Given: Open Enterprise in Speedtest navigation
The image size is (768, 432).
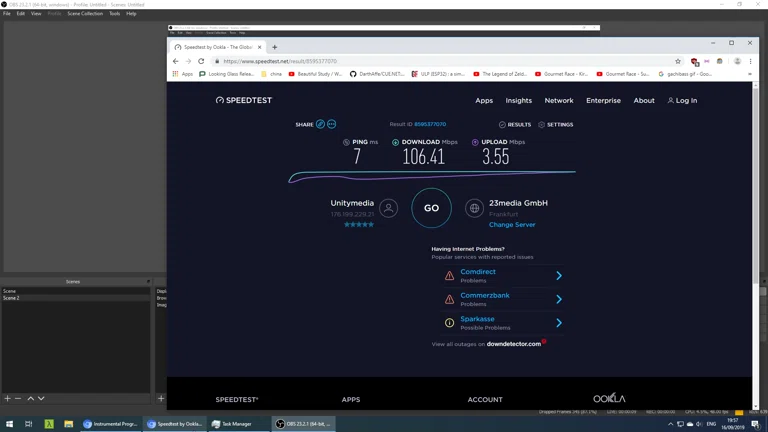Looking at the screenshot, I should 603,100.
